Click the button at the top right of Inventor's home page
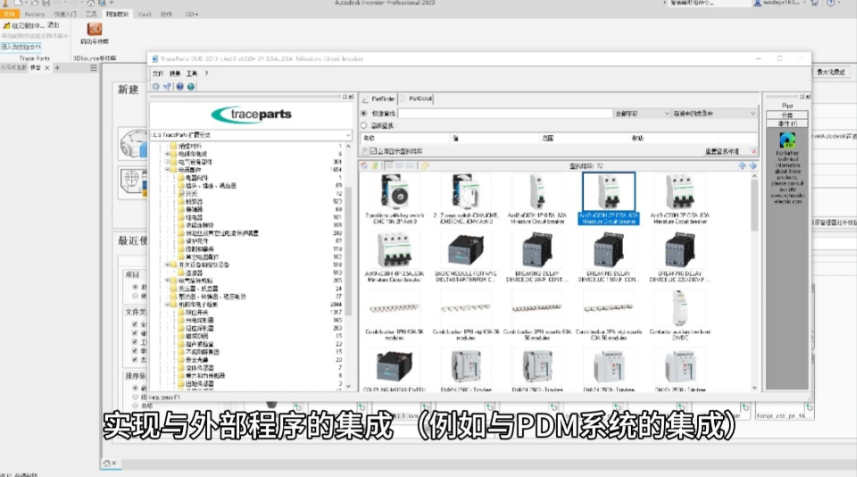The width and height of the screenshot is (857, 477). click(830, 72)
